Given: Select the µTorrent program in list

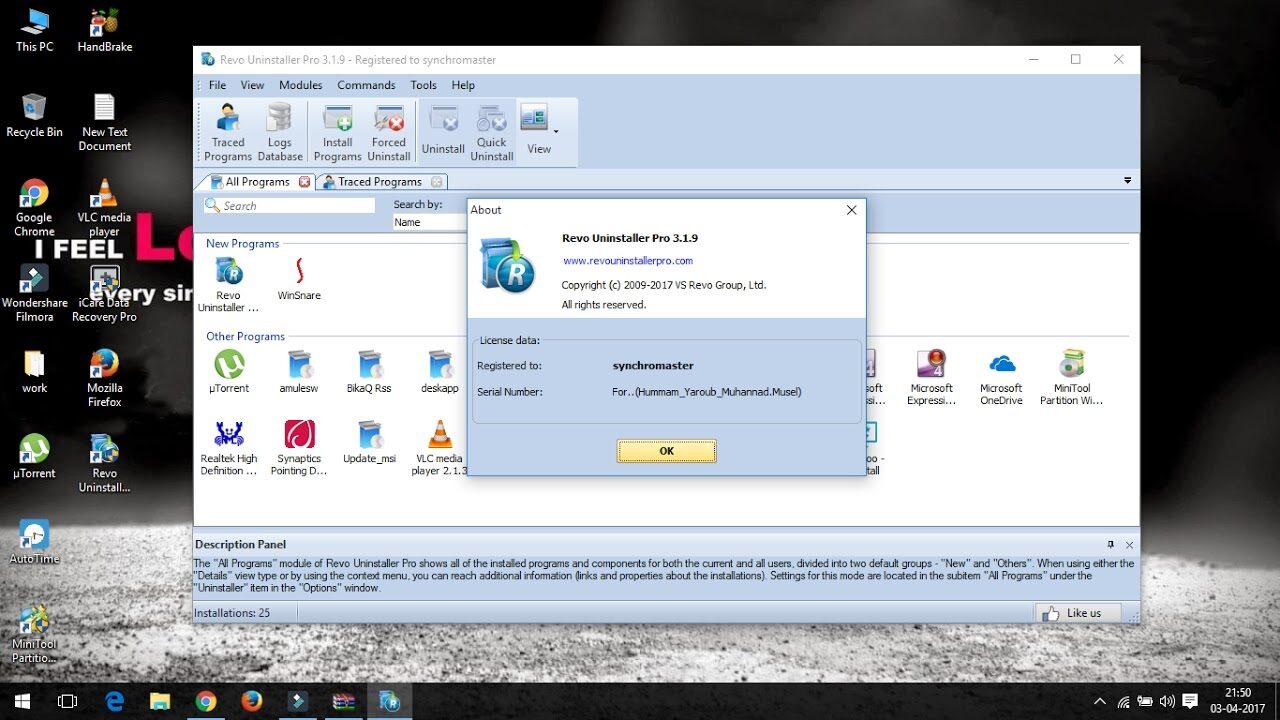Looking at the screenshot, I should tap(229, 371).
